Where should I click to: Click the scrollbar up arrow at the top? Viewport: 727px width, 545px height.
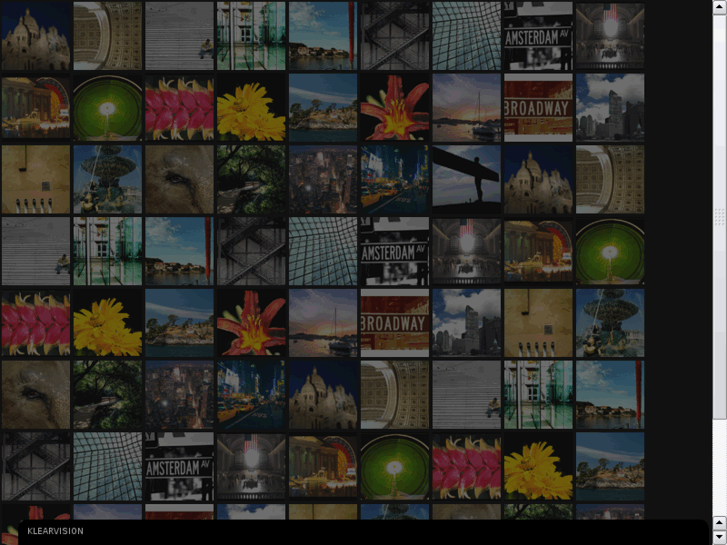tap(719, 7)
